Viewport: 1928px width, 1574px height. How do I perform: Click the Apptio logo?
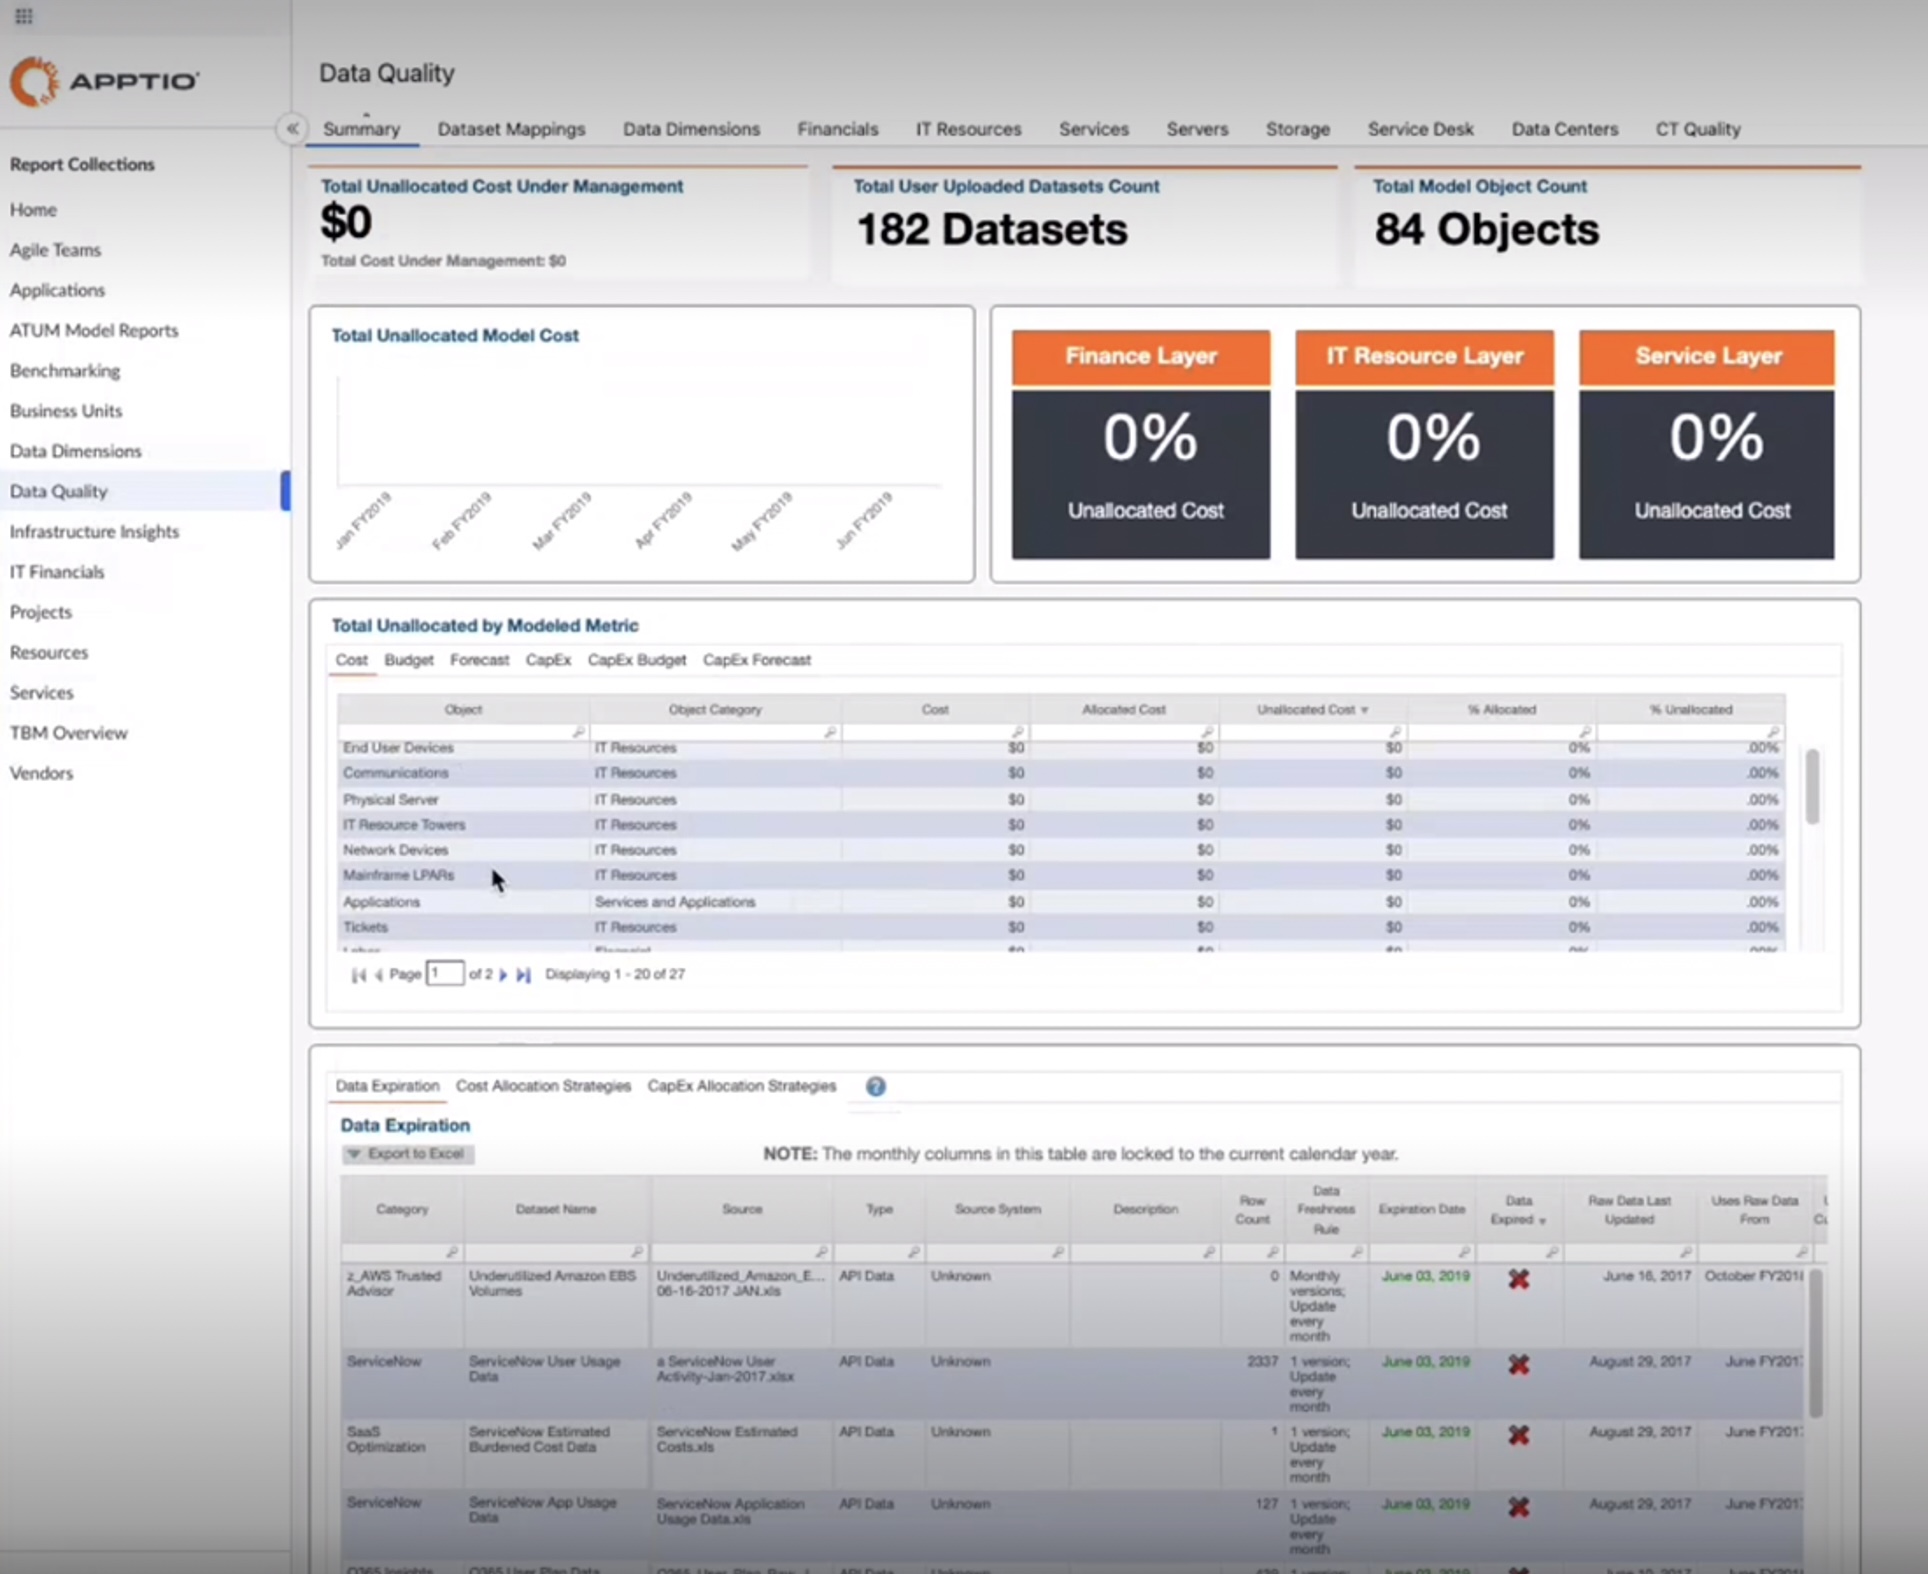[x=105, y=81]
